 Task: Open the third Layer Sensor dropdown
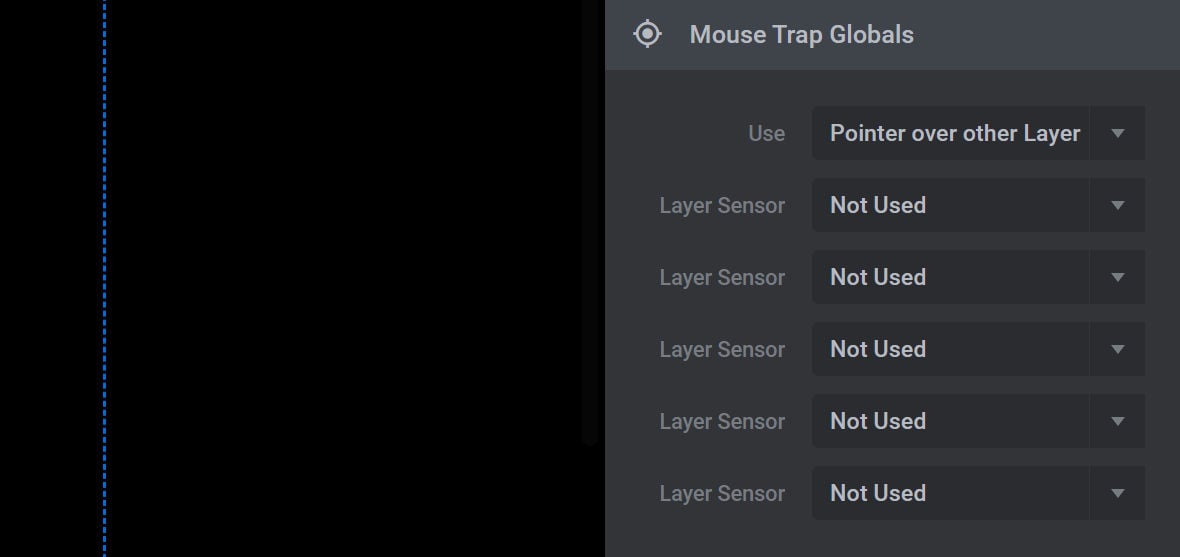point(978,349)
